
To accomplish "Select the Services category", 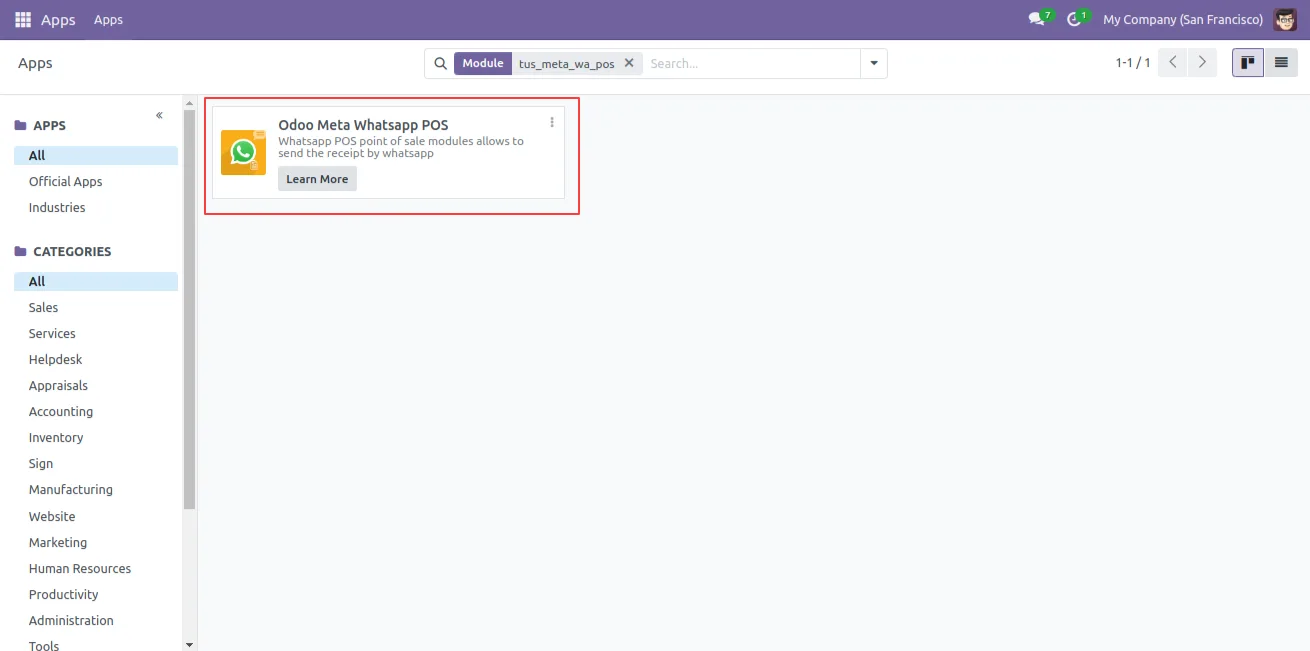I will 96,333.
